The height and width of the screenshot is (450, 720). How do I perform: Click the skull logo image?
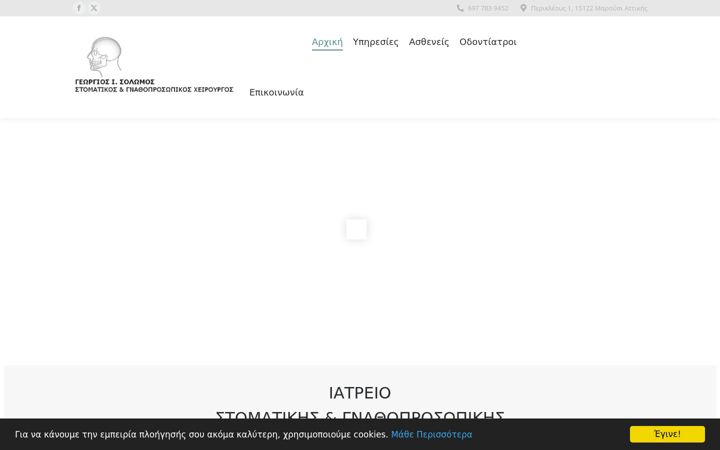click(104, 56)
